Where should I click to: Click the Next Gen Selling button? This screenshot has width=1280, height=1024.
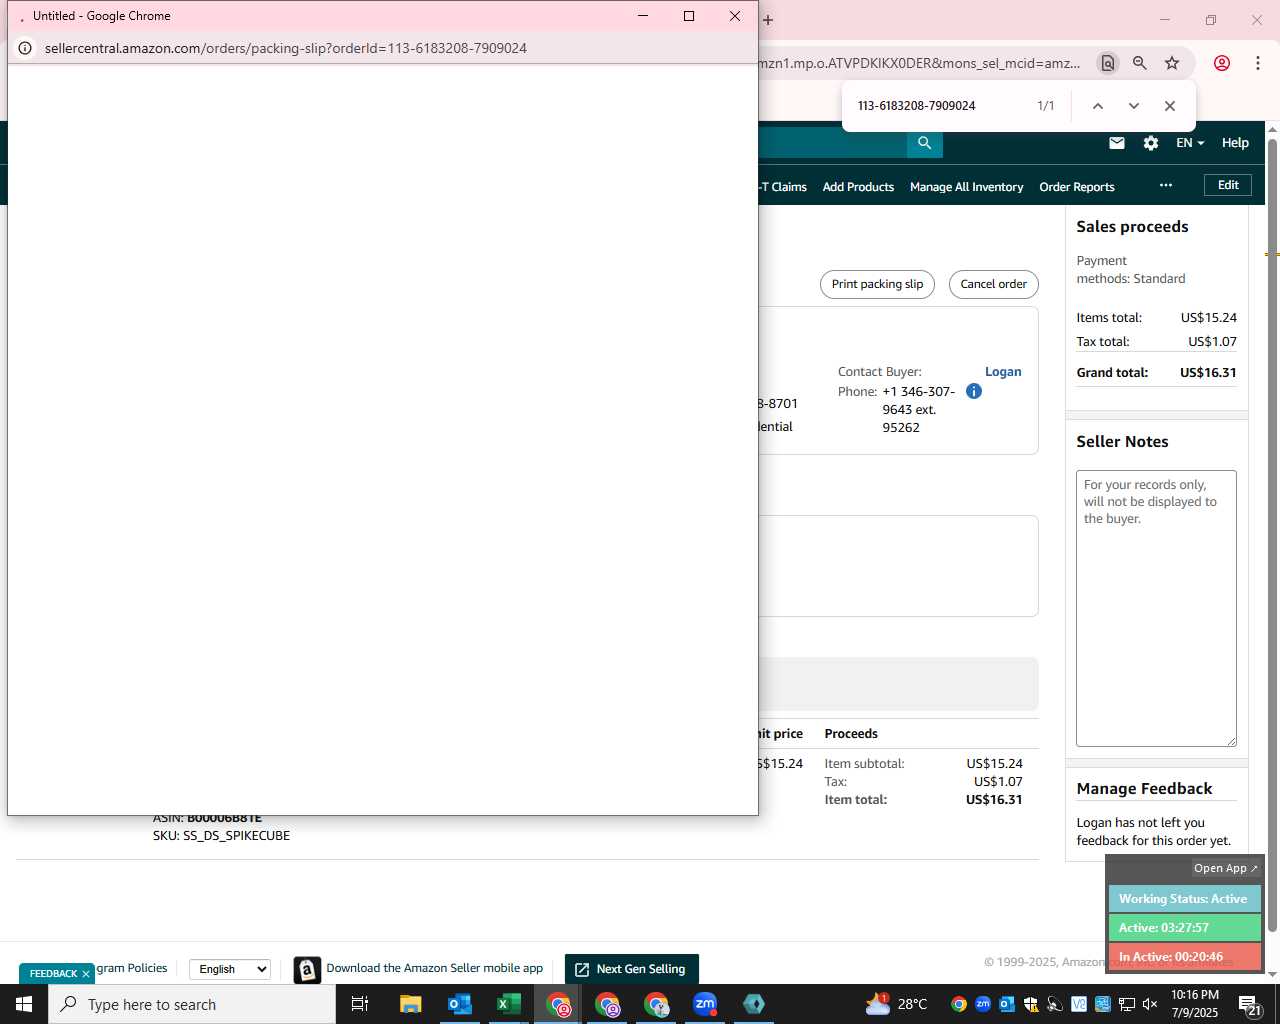click(x=631, y=969)
